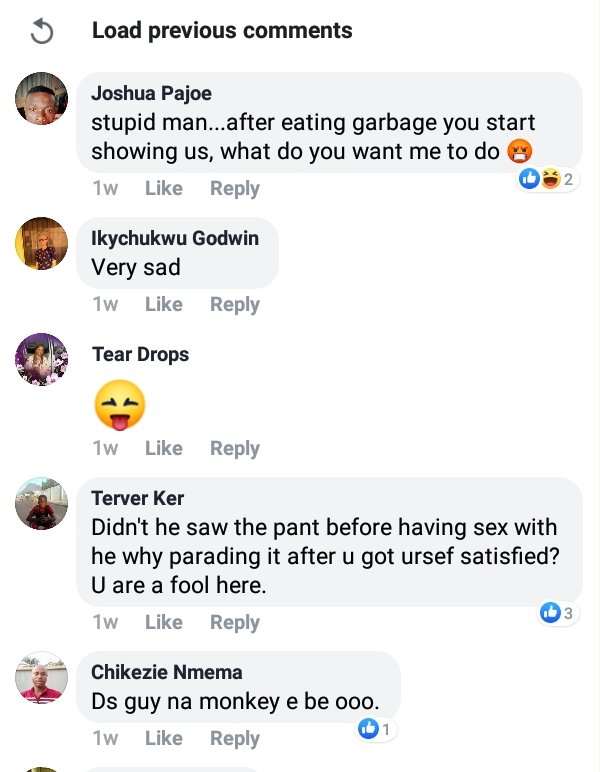Click Tear Drops' avatar
This screenshot has width=600, height=772.
pos(42,359)
